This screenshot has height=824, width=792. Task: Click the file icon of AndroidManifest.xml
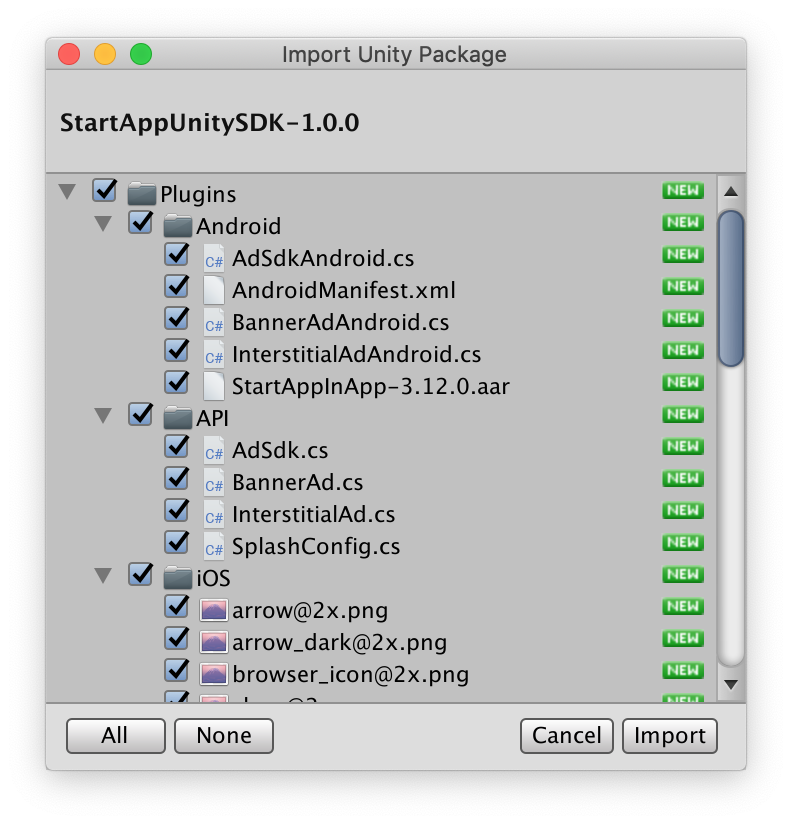pos(214,290)
